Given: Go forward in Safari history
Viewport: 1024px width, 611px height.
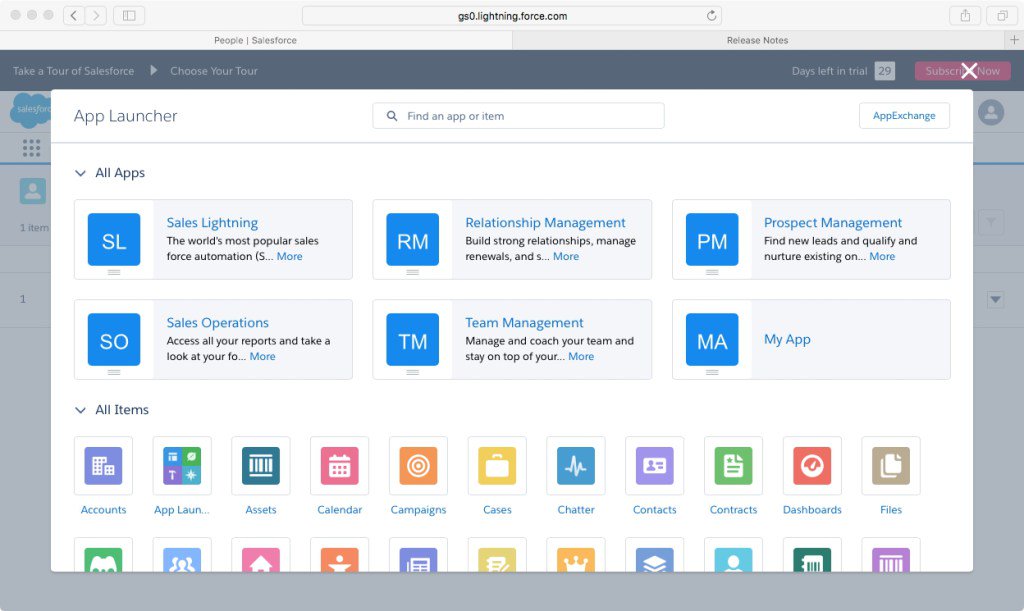Looking at the screenshot, I should pos(96,16).
